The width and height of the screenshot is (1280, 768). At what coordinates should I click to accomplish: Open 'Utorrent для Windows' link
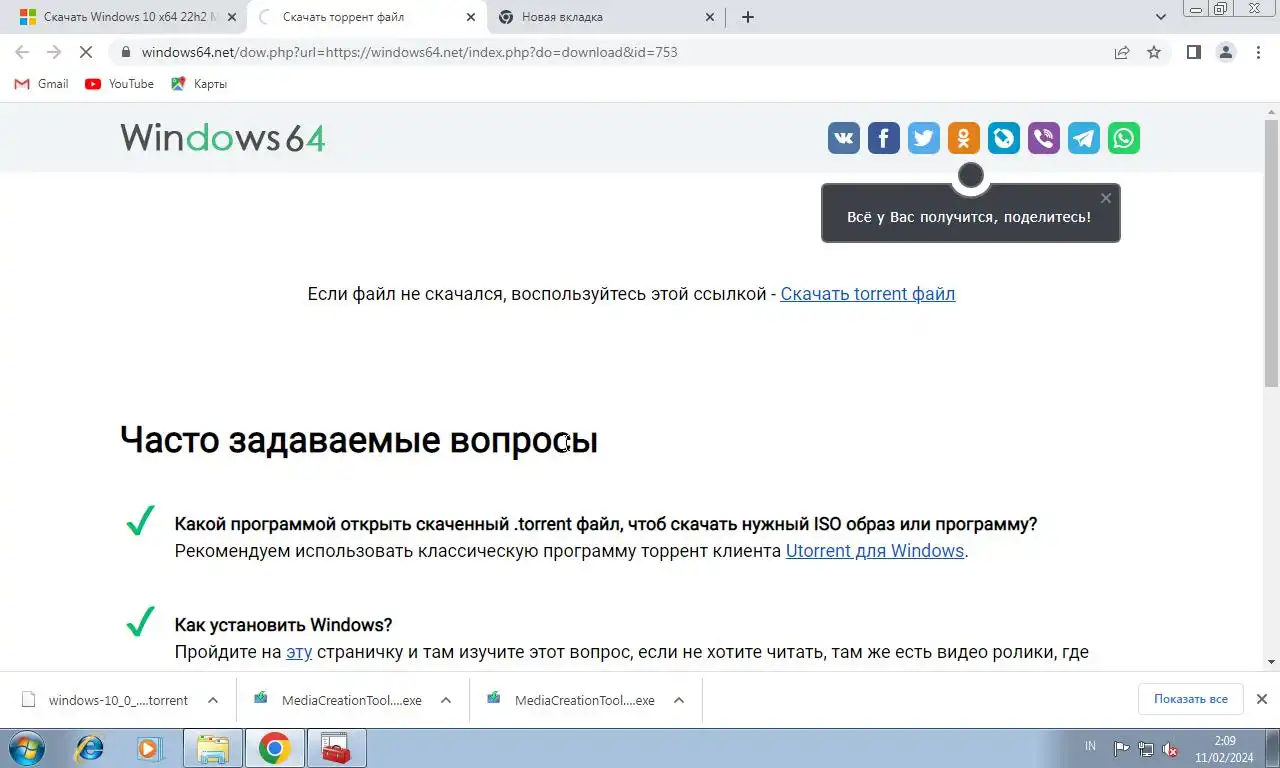pos(875,551)
